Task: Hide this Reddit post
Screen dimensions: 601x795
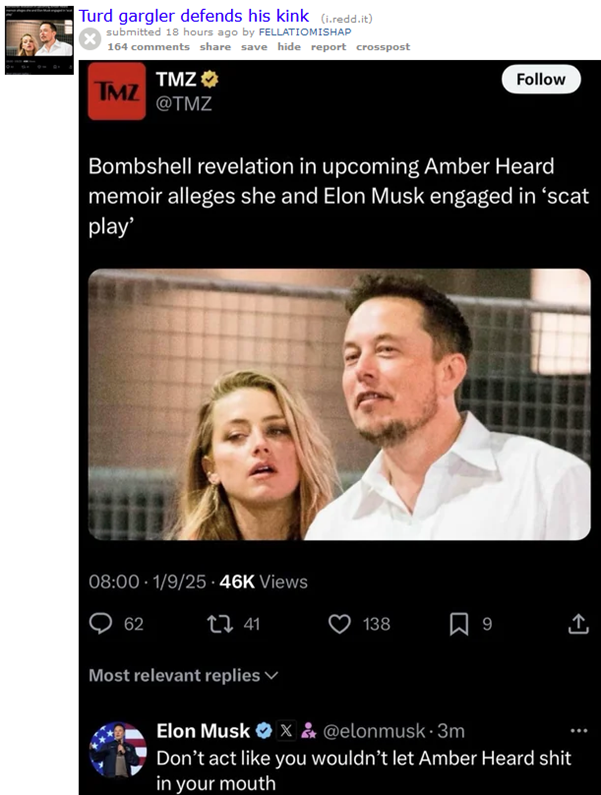Action: tap(289, 47)
